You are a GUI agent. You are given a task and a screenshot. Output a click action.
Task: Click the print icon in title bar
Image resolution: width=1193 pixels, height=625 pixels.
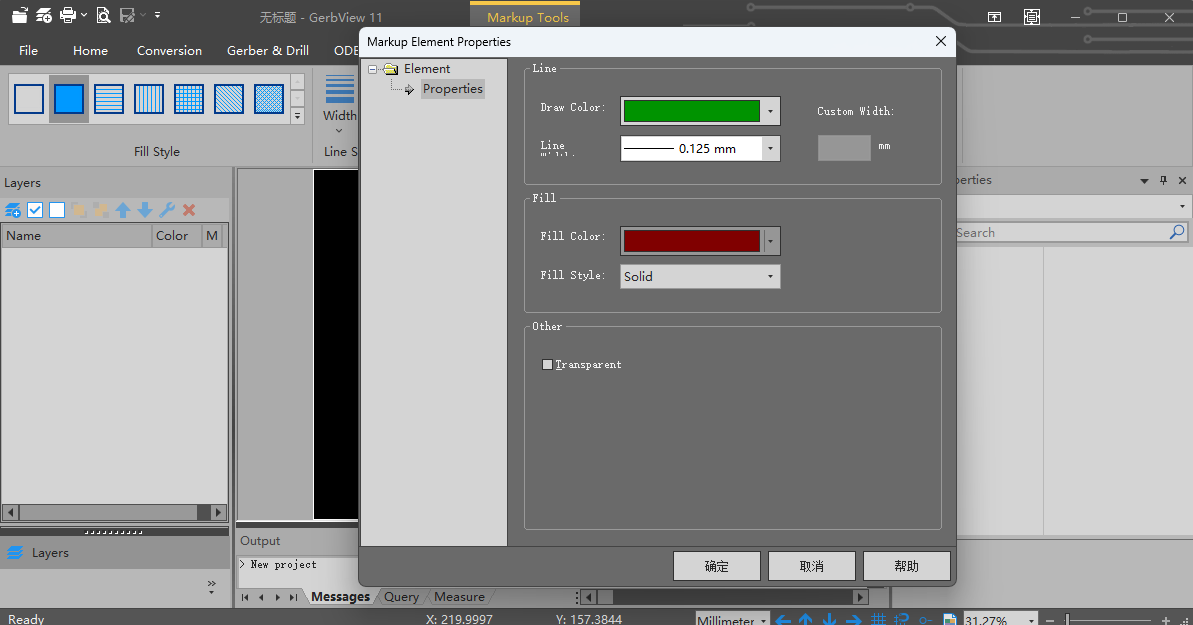tap(68, 16)
